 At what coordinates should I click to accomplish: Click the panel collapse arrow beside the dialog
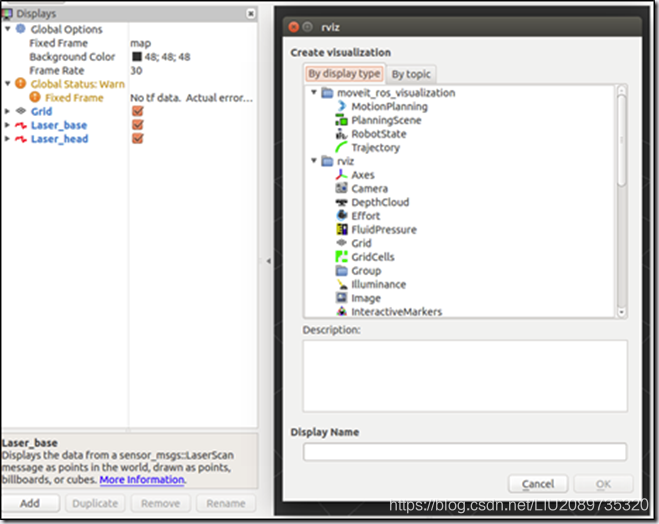point(268,261)
